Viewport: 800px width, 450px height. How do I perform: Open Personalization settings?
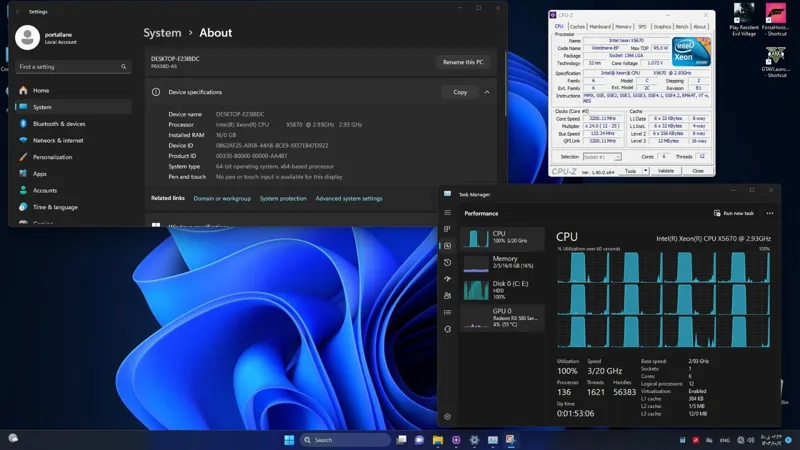tap(72, 157)
